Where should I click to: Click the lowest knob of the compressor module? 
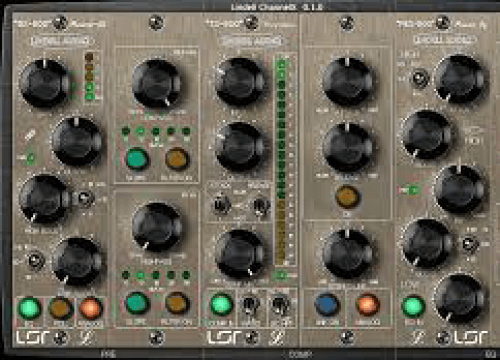(x=240, y=254)
